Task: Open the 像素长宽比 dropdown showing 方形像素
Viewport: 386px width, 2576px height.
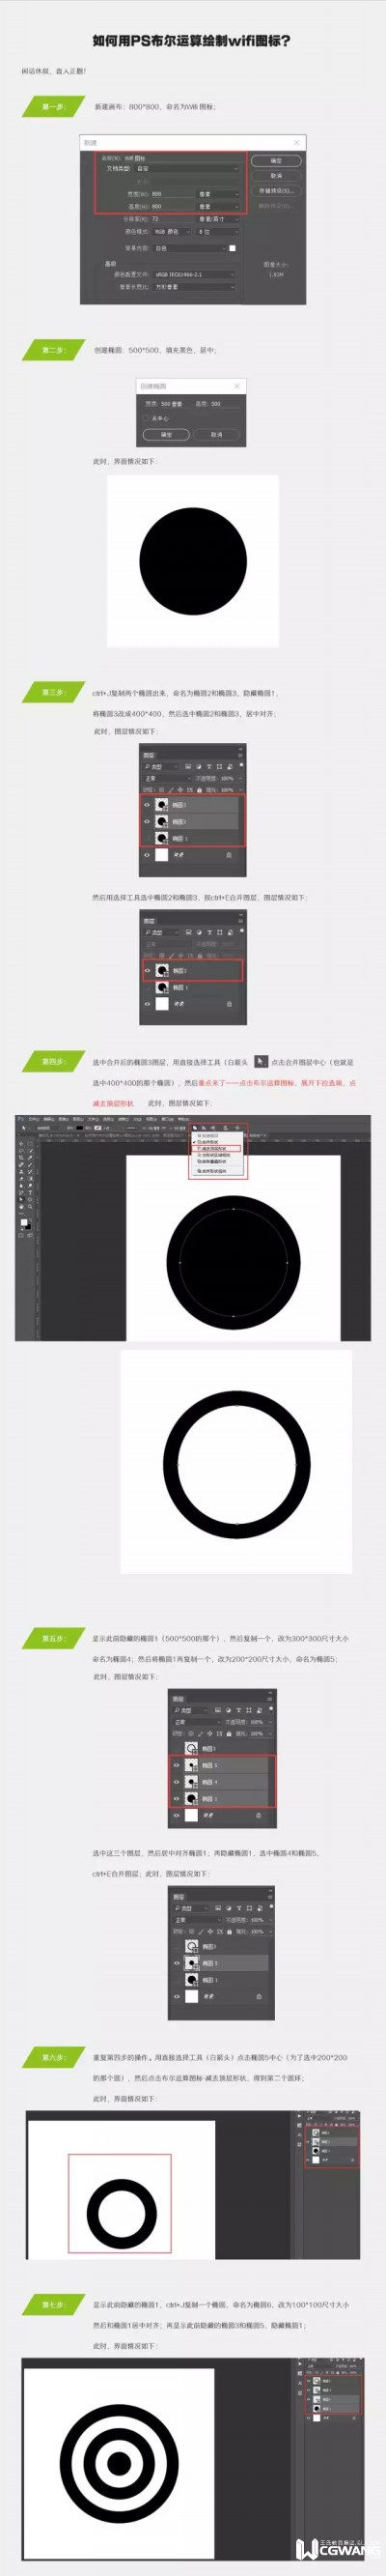Action: (x=194, y=287)
